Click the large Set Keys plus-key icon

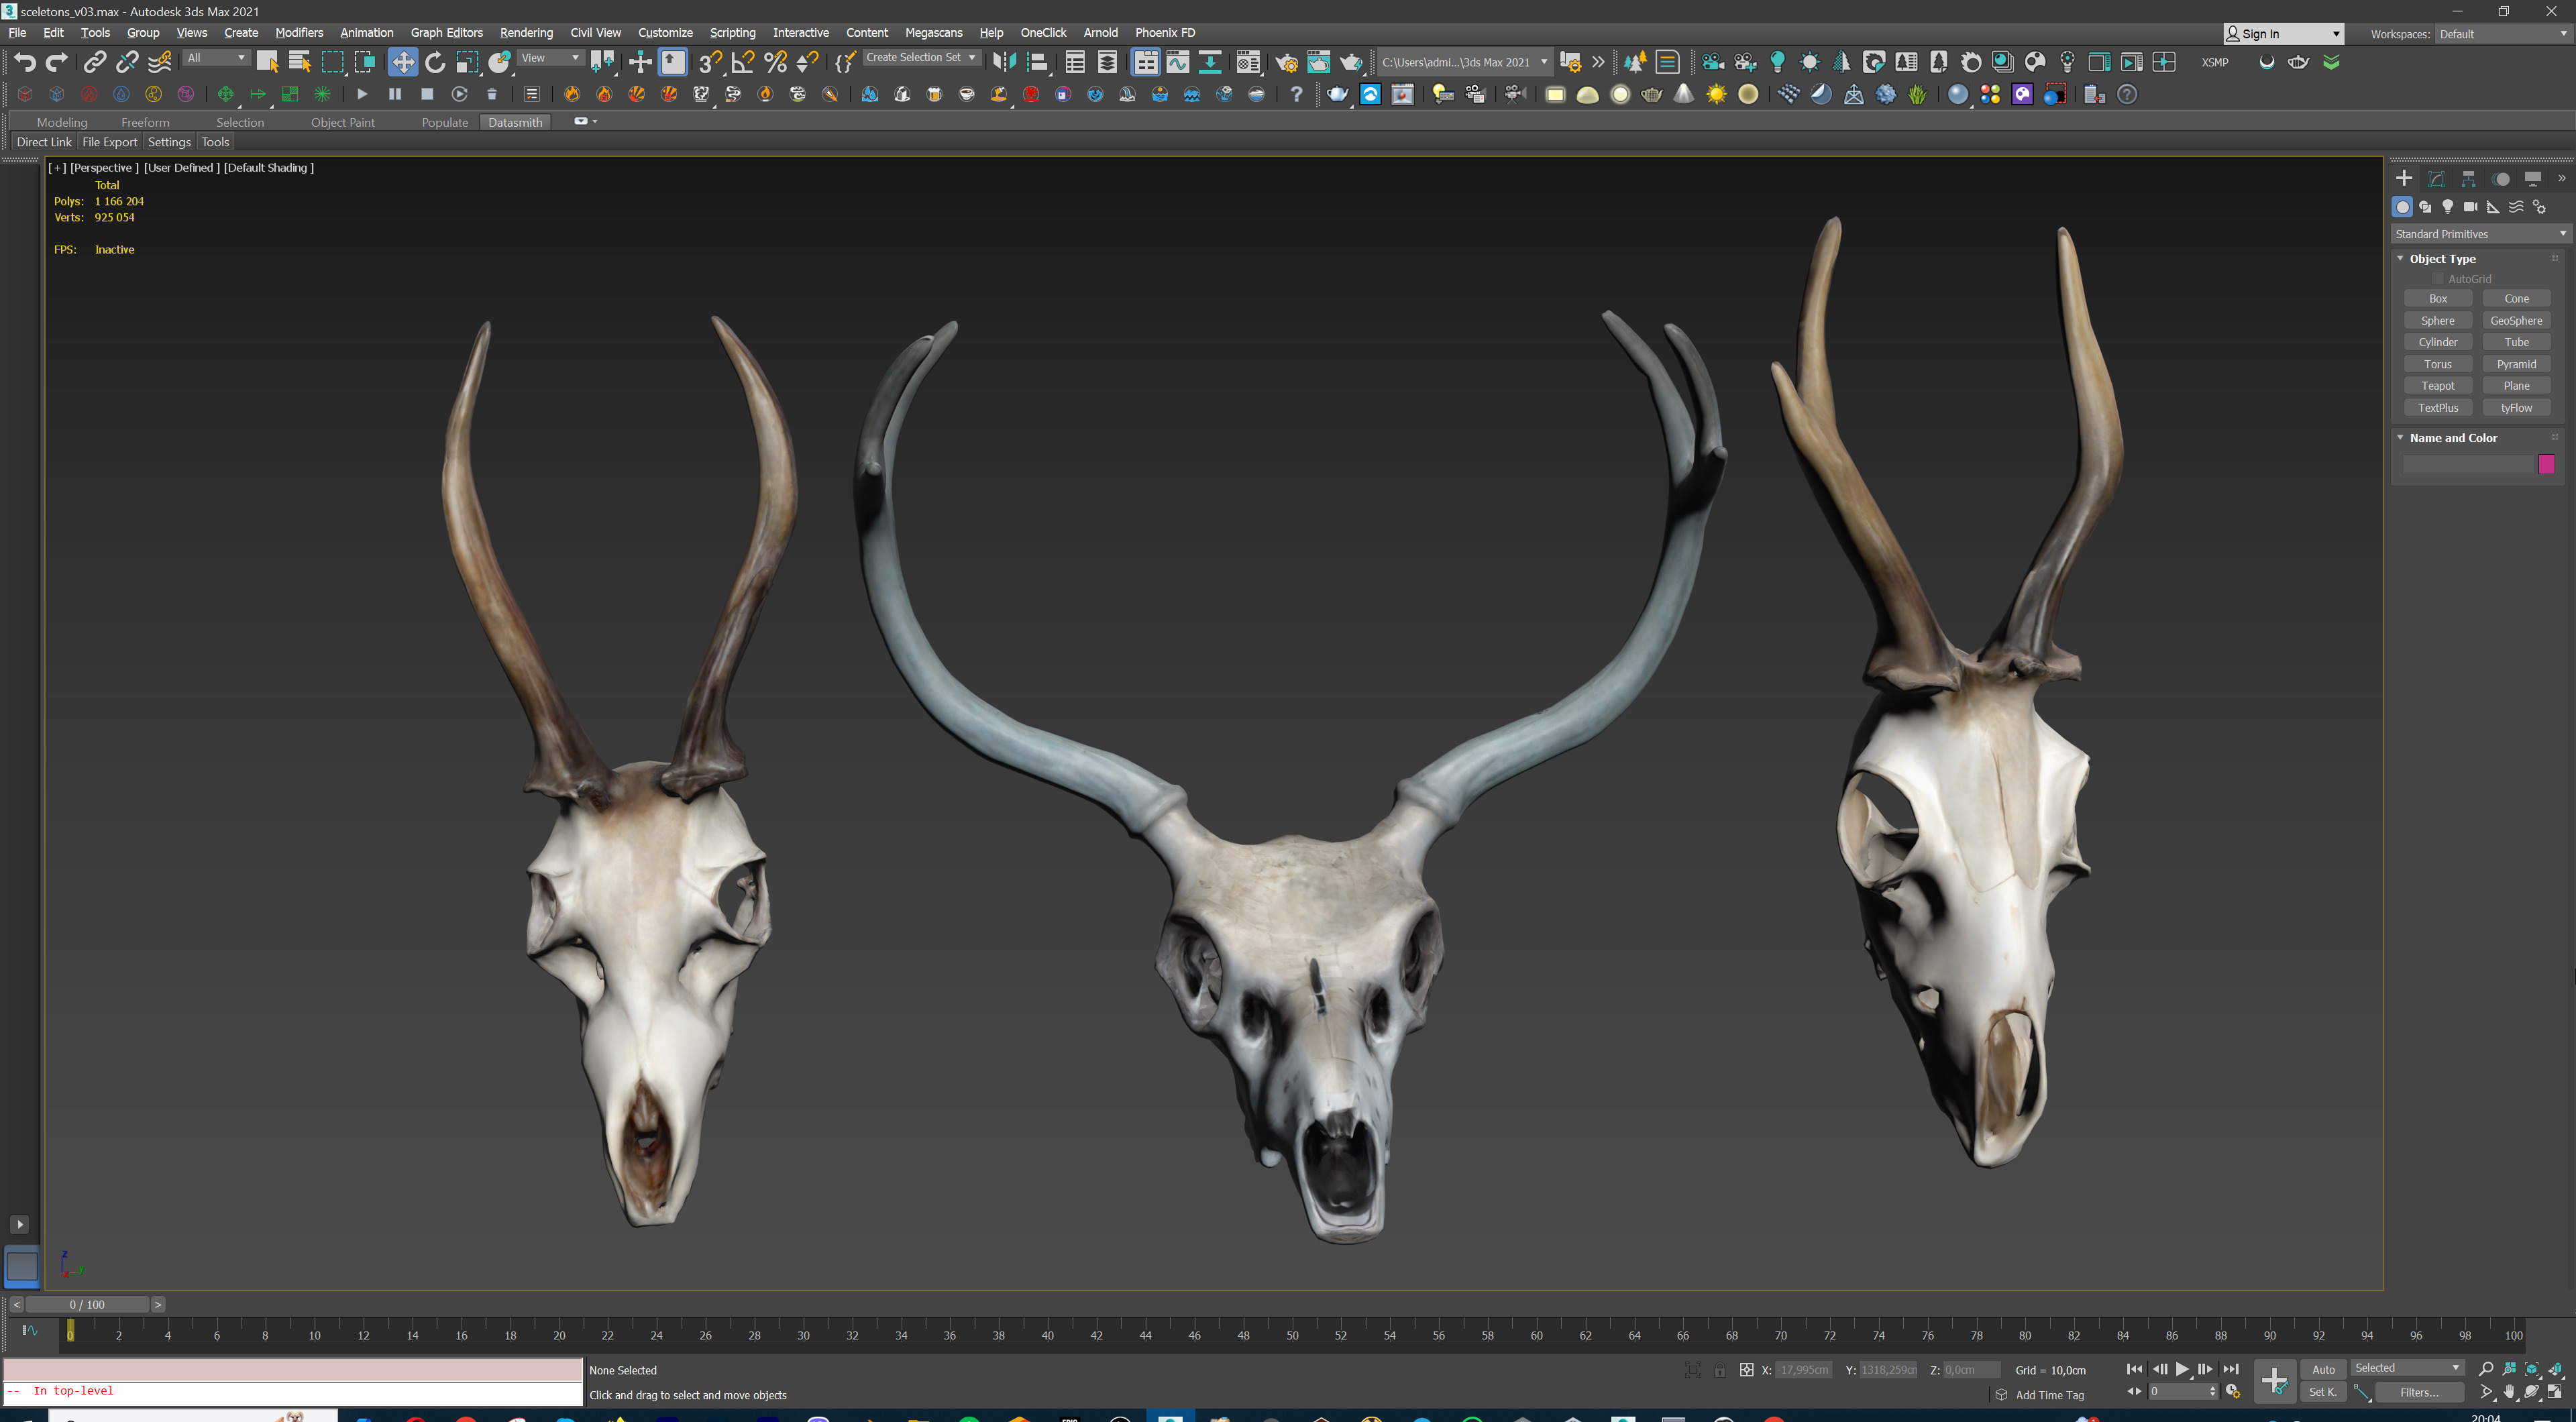pos(2274,1381)
